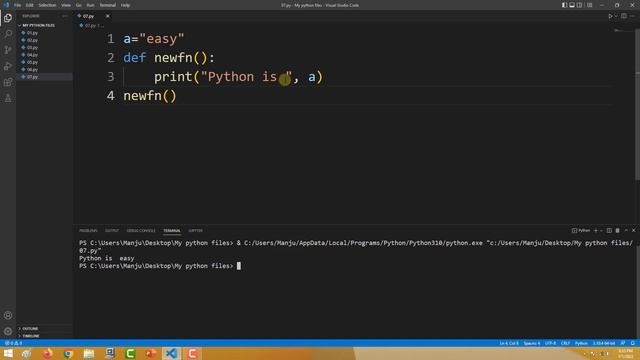Click Ln, Col cursor position in status bar
Viewport: 640px width, 360px height.
[509, 343]
